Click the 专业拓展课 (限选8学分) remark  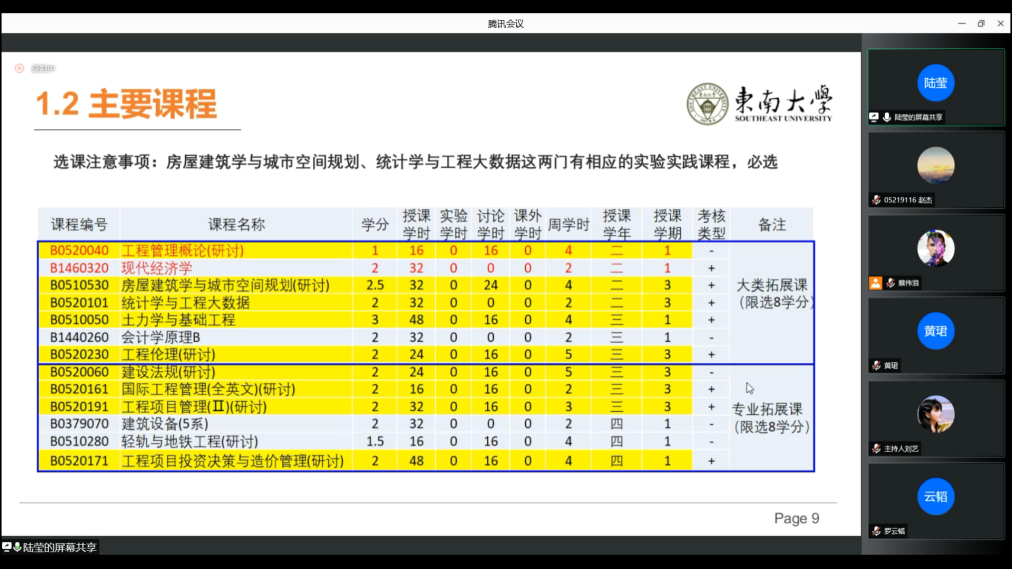[x=770, y=418]
